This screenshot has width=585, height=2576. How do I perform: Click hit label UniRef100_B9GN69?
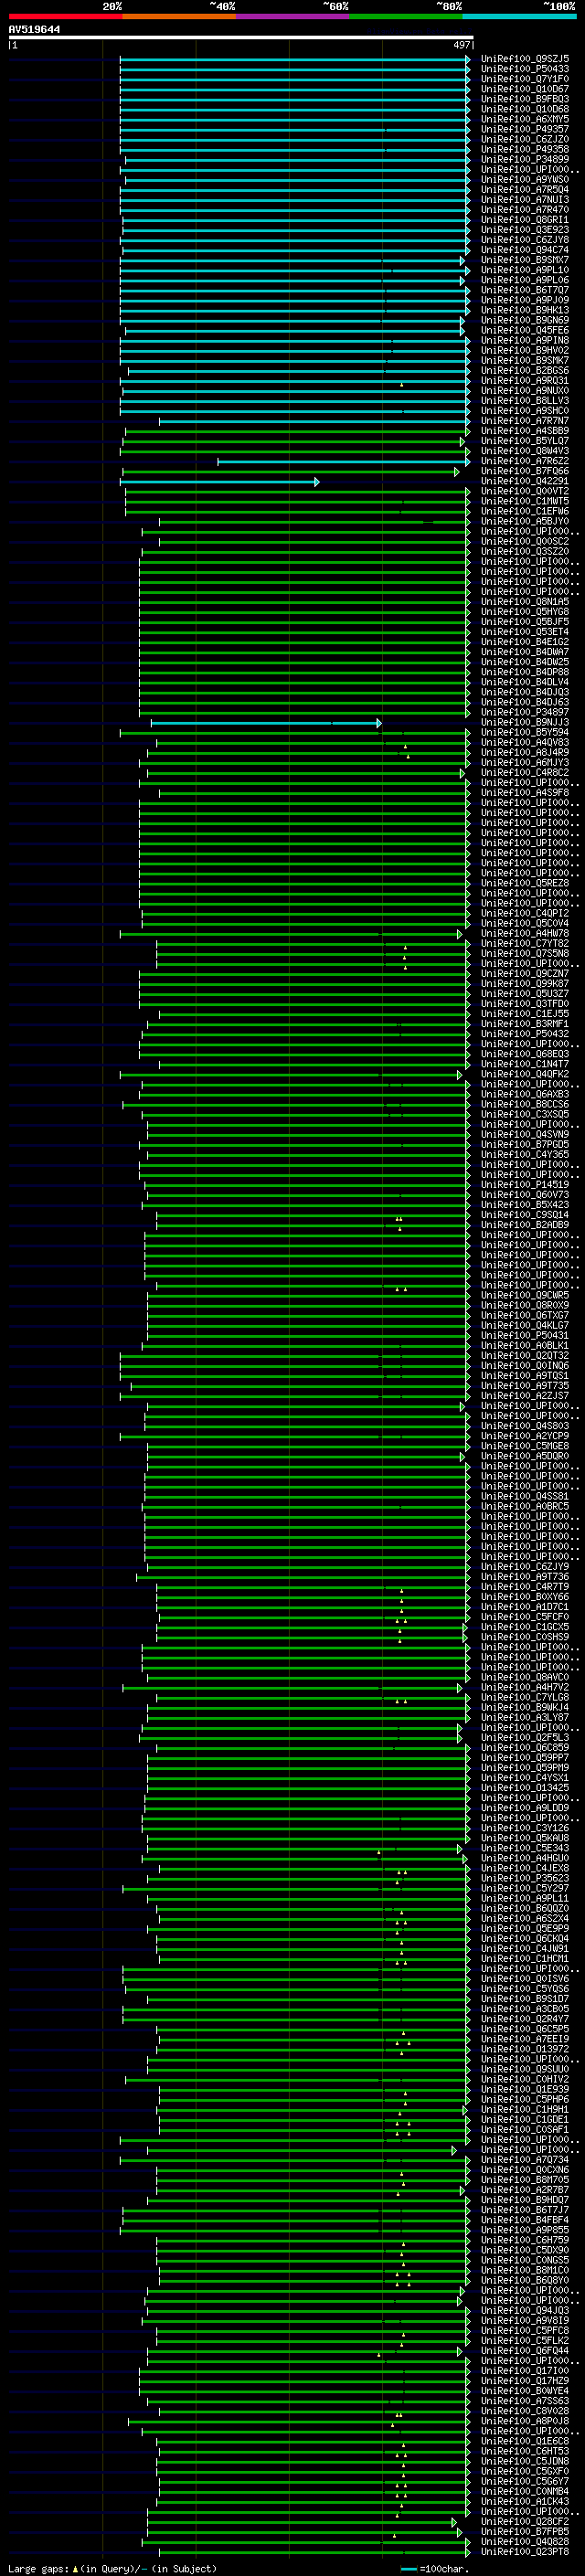[x=525, y=320]
